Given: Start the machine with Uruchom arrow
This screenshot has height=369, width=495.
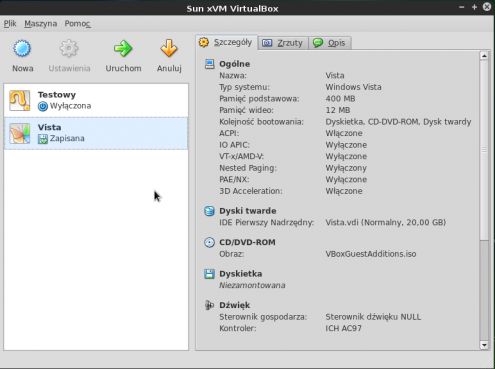Looking at the screenshot, I should pos(123,49).
